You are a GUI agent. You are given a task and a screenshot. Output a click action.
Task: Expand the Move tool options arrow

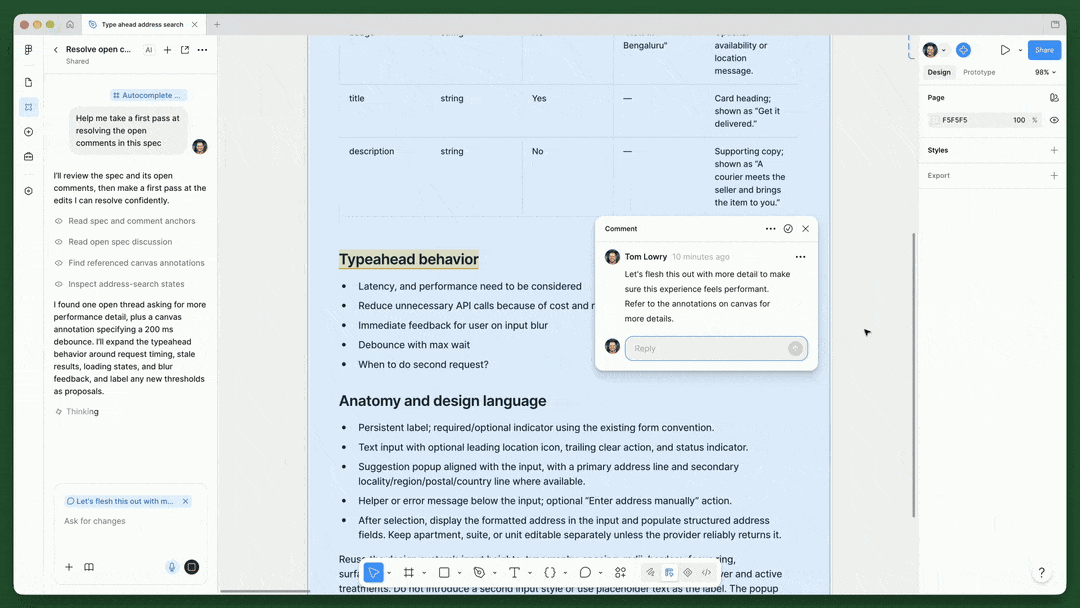coord(389,573)
